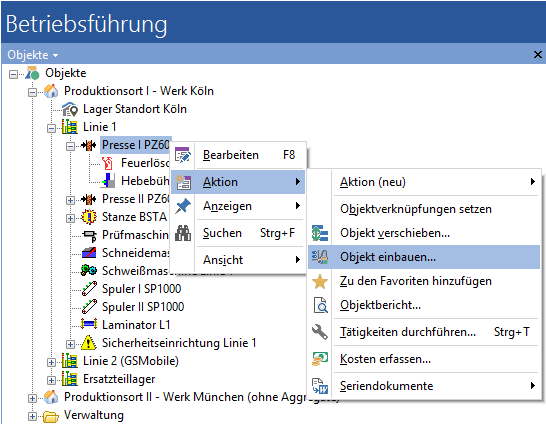Viewport: 546px width, 424px height.
Task: Click the Schneidemaschine icon
Action: coord(89,253)
